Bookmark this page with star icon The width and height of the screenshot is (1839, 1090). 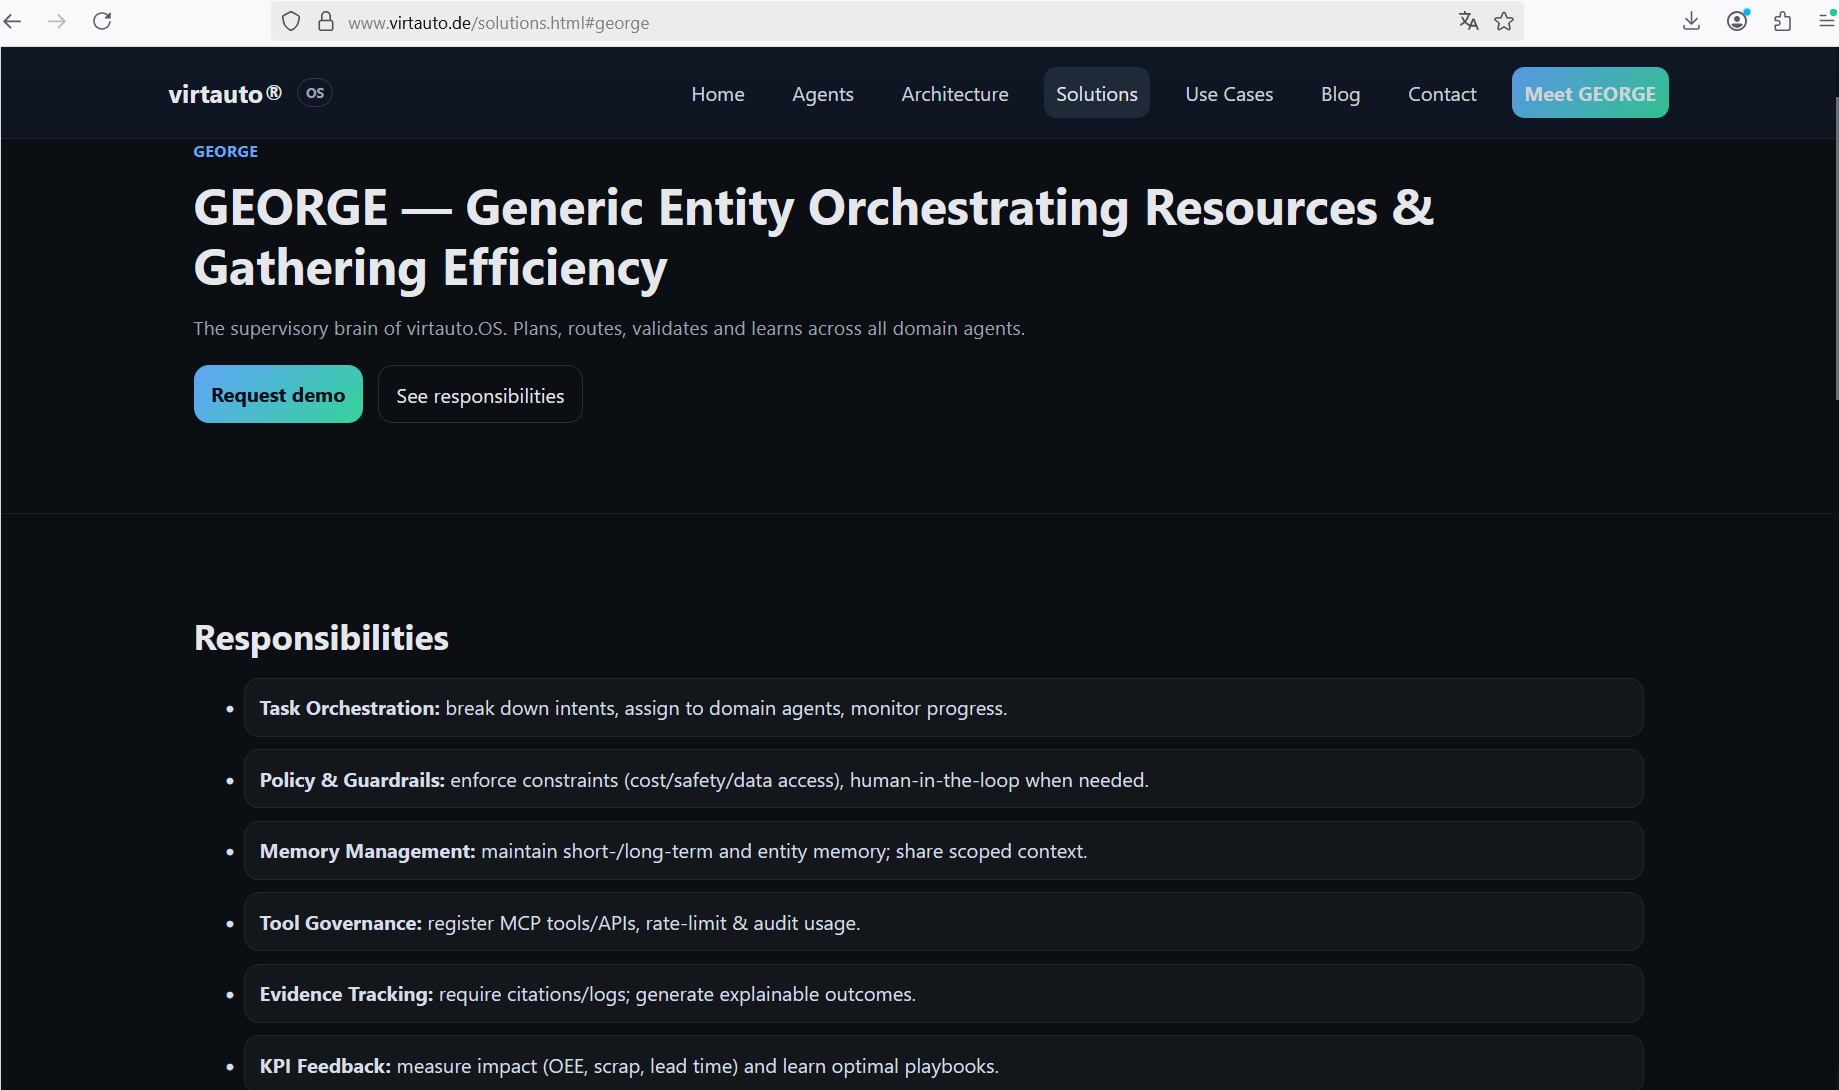pos(1504,21)
